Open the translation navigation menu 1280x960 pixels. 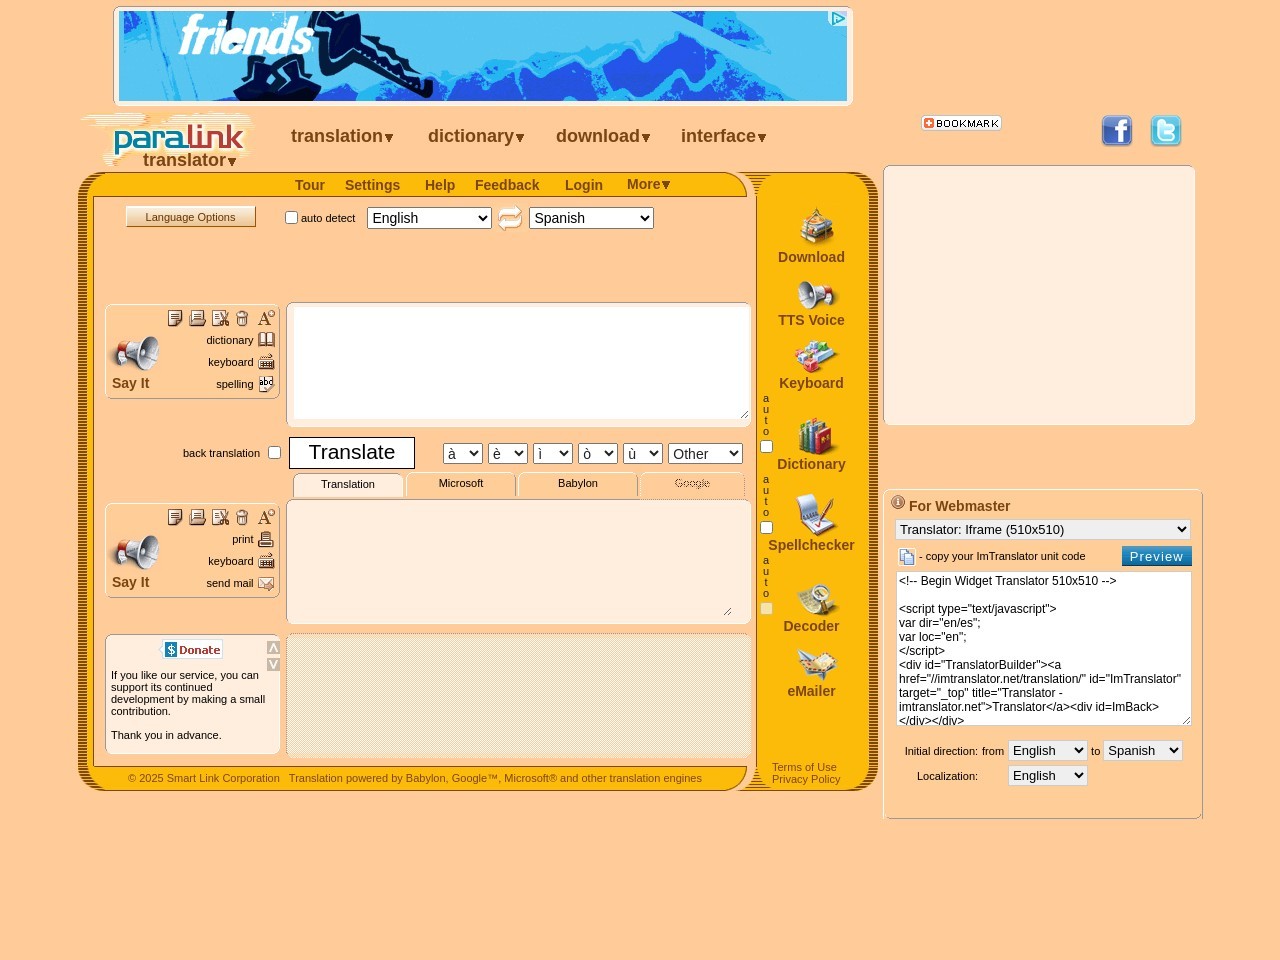click(343, 136)
